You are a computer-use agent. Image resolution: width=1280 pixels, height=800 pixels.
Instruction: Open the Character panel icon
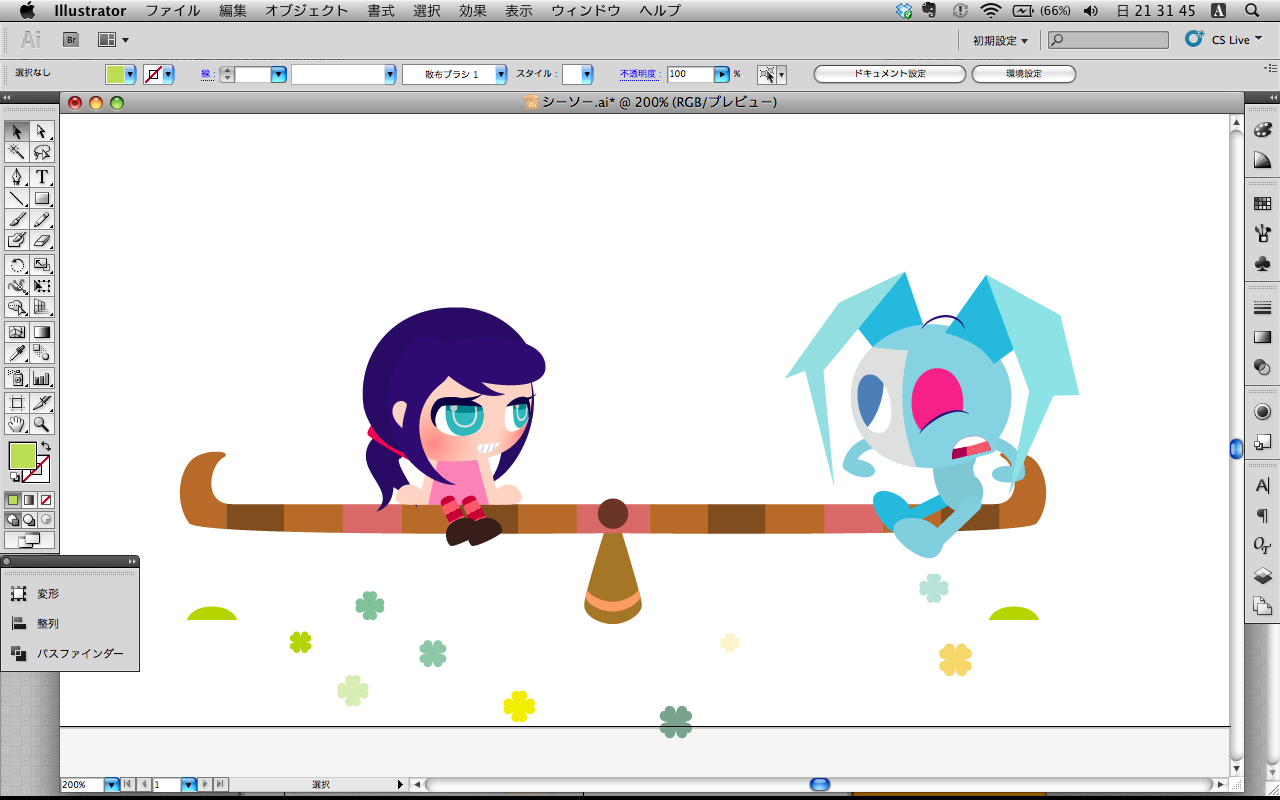point(1262,487)
